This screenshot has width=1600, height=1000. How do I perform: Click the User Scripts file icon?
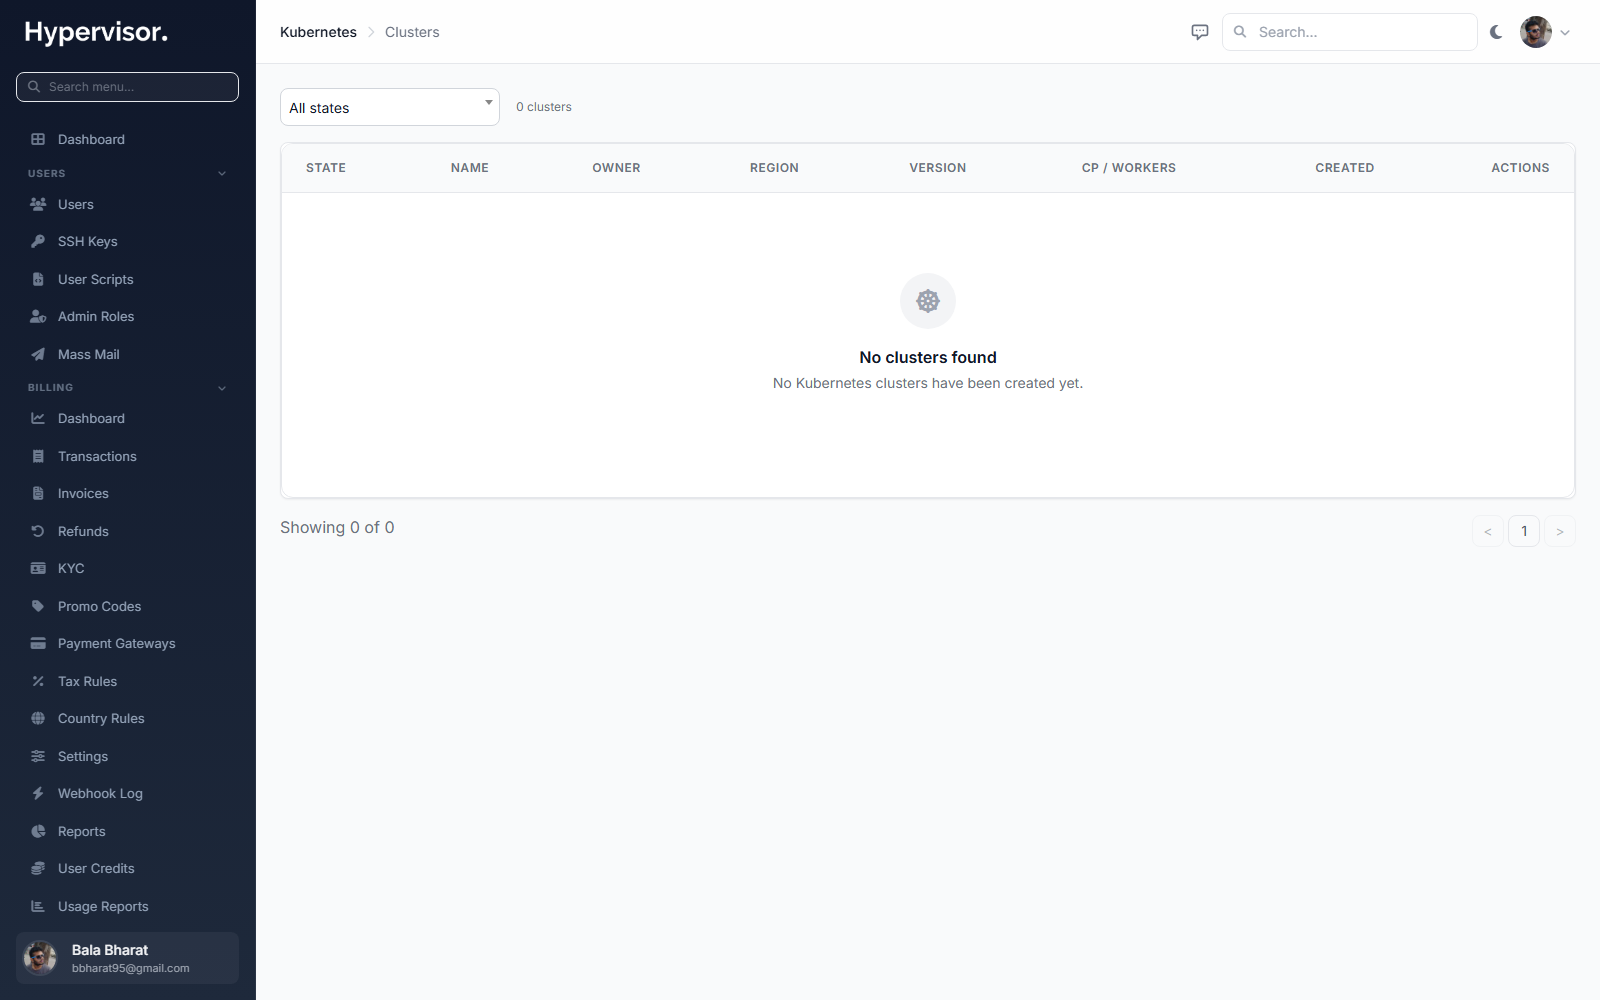[x=38, y=279]
